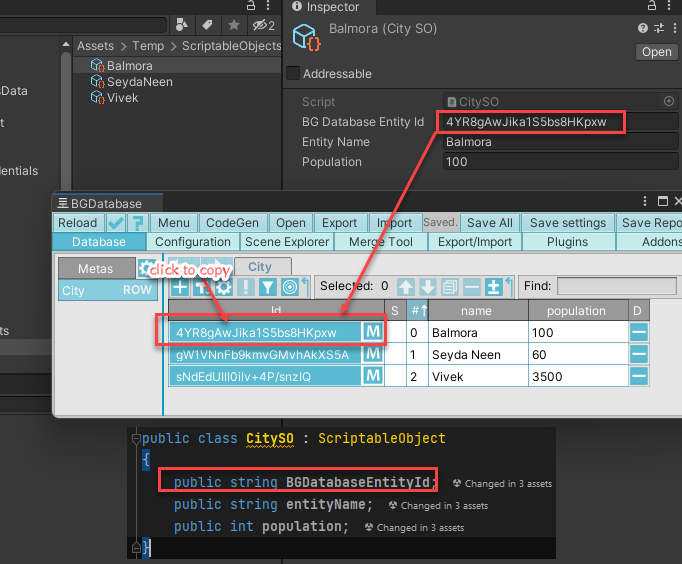Switch to the Export/Import tab

(475, 242)
